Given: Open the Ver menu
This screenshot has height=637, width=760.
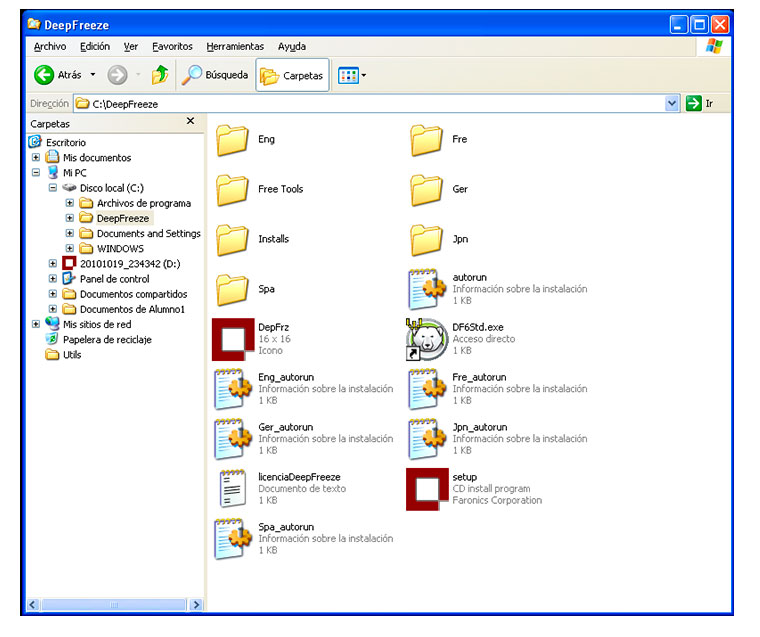Looking at the screenshot, I should (131, 47).
